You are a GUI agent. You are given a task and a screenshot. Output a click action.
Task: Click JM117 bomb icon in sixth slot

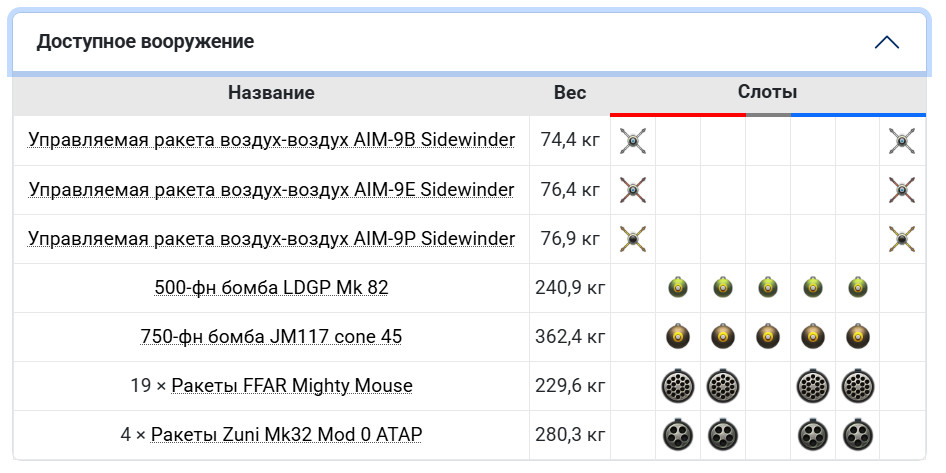pos(857,337)
